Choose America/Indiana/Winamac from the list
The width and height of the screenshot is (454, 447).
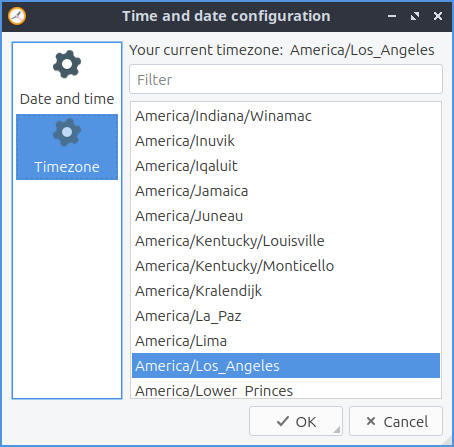(286, 116)
